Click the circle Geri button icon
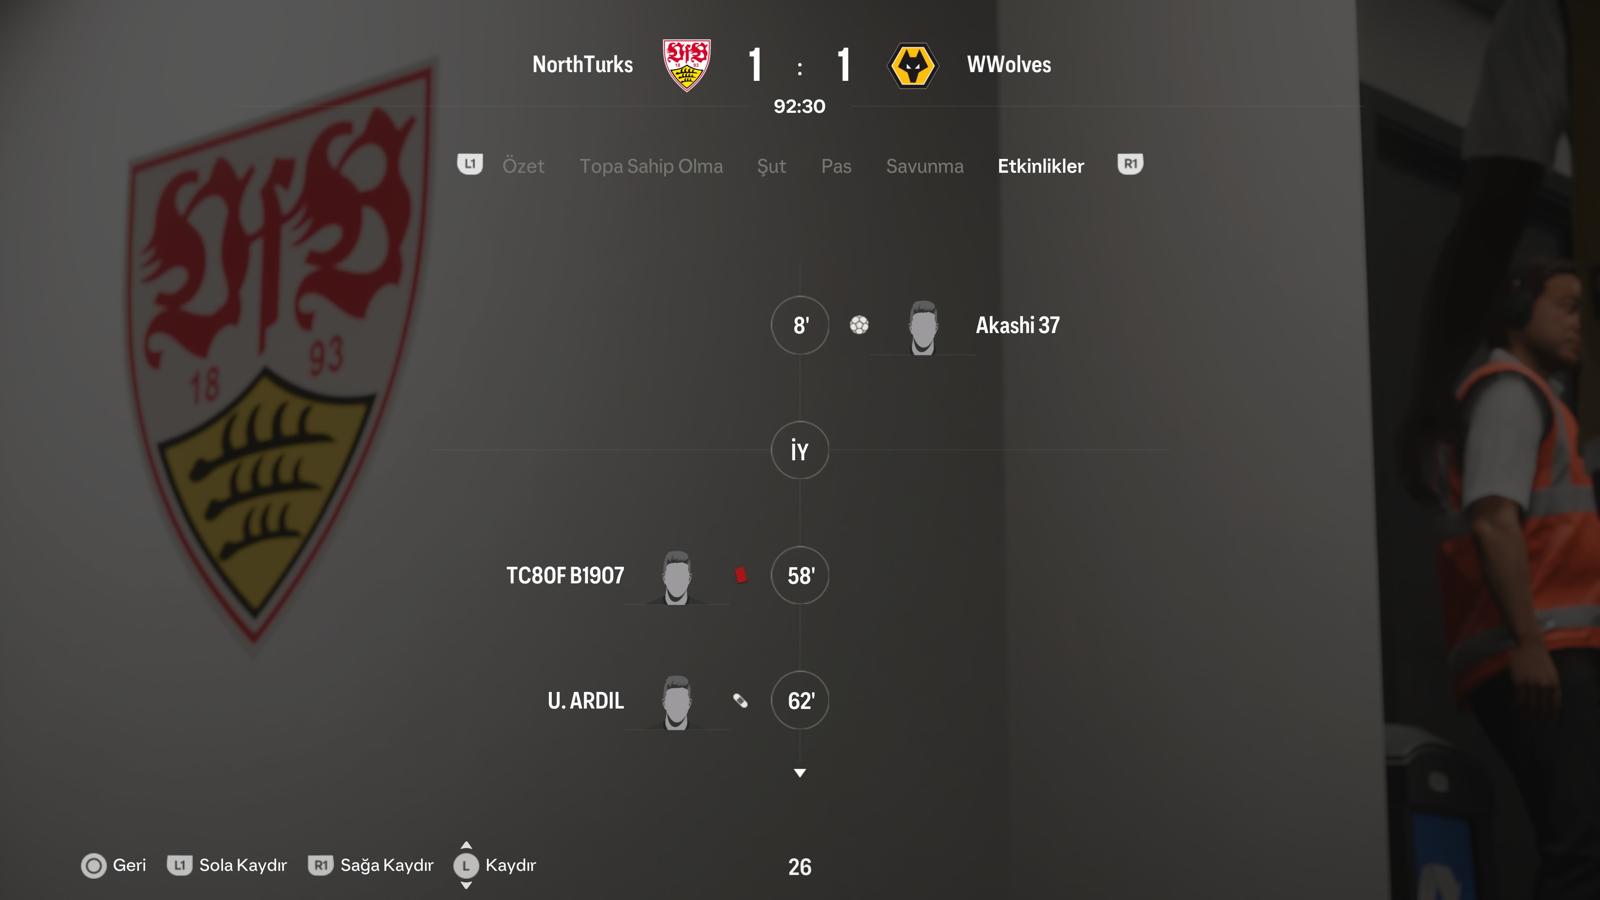Image resolution: width=1600 pixels, height=900 pixels. 93,866
